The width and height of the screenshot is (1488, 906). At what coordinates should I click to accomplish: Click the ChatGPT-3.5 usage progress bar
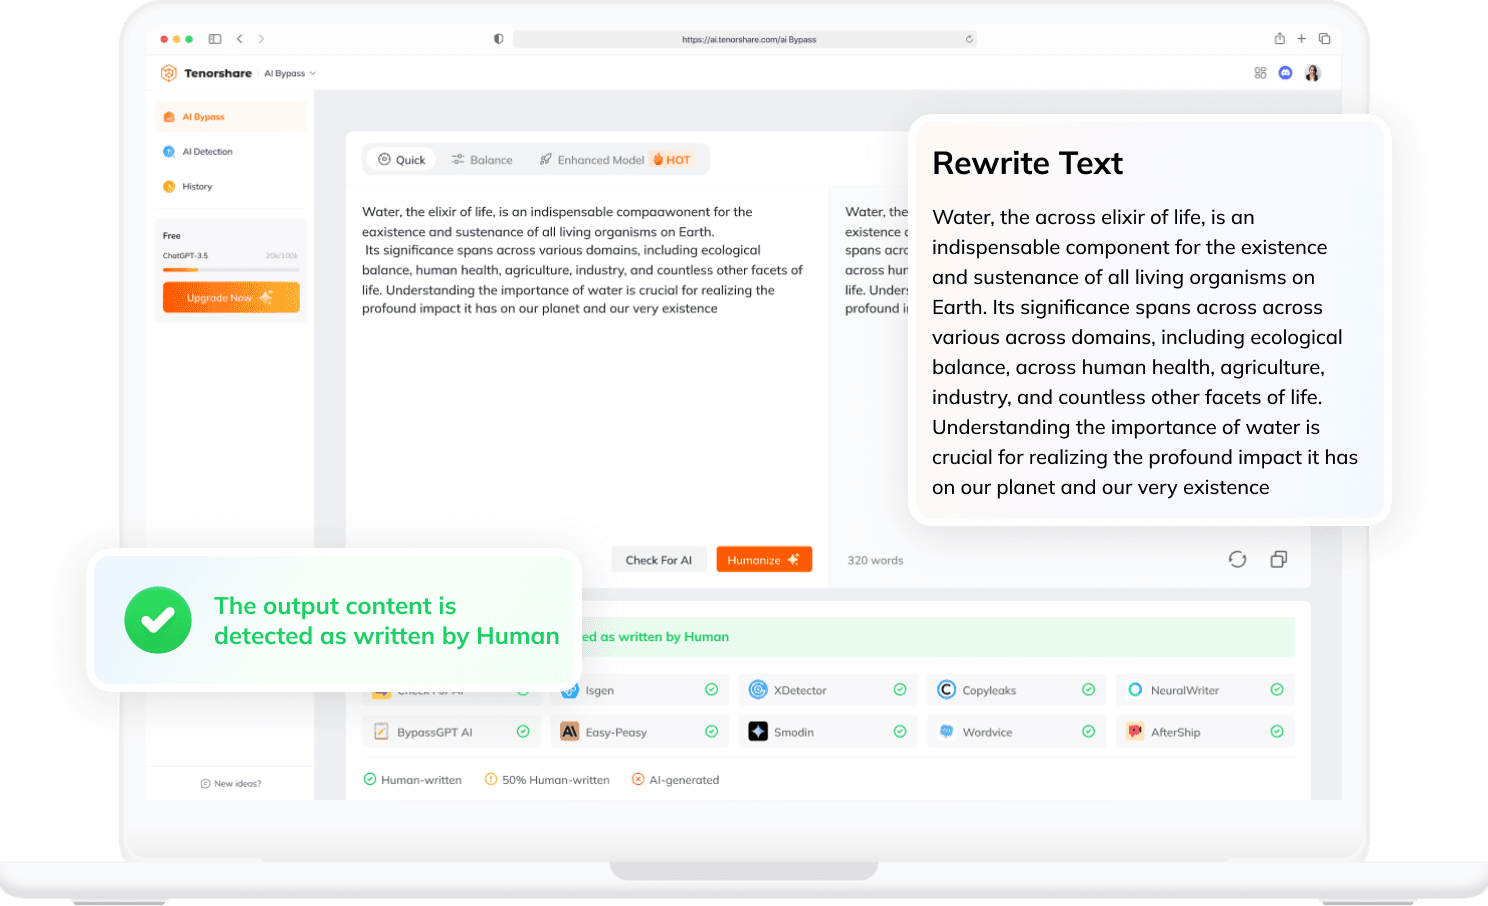[231, 269]
